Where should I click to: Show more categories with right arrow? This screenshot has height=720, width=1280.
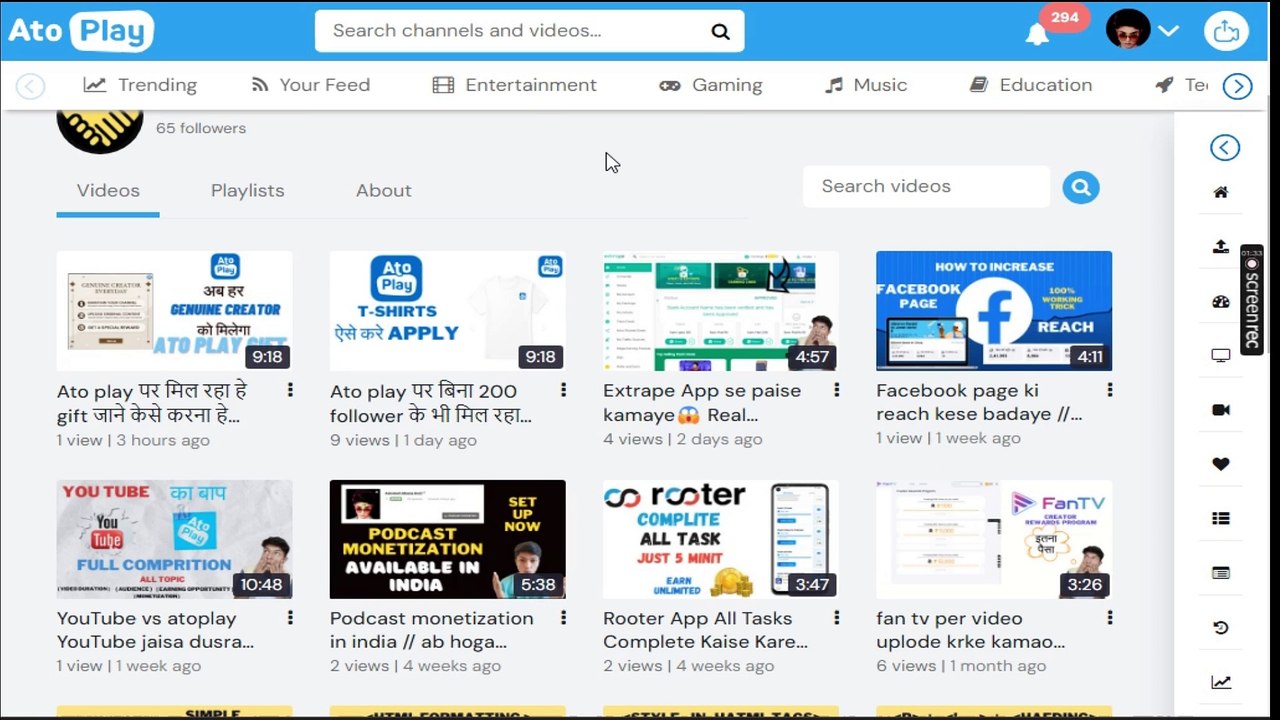coord(1238,86)
